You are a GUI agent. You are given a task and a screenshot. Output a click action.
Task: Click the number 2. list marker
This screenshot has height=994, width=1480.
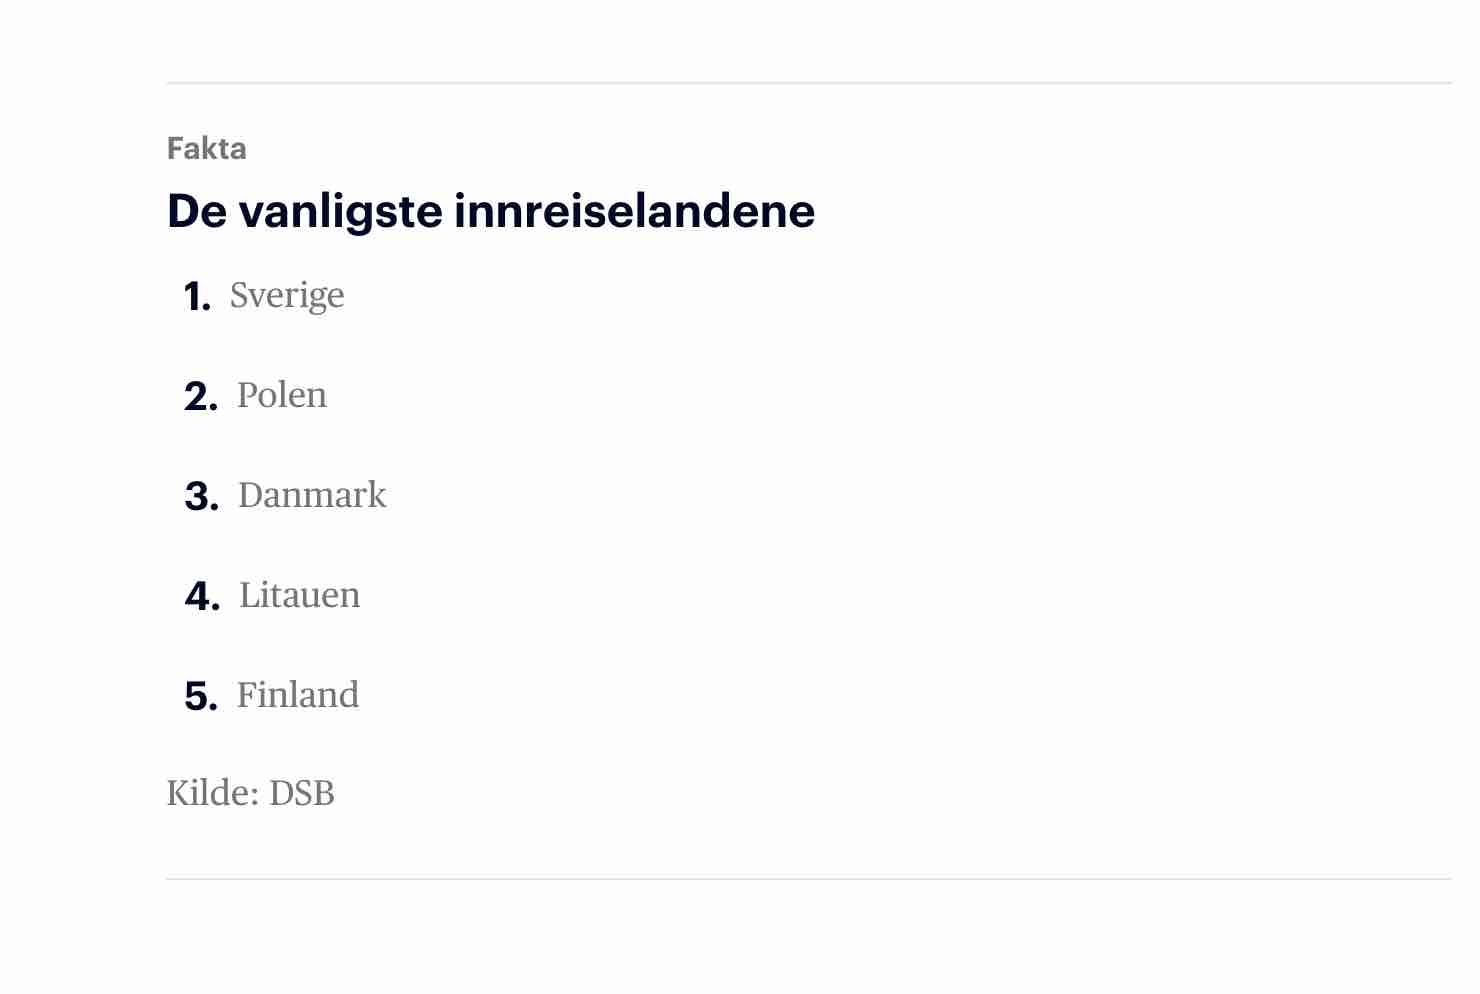(x=201, y=397)
